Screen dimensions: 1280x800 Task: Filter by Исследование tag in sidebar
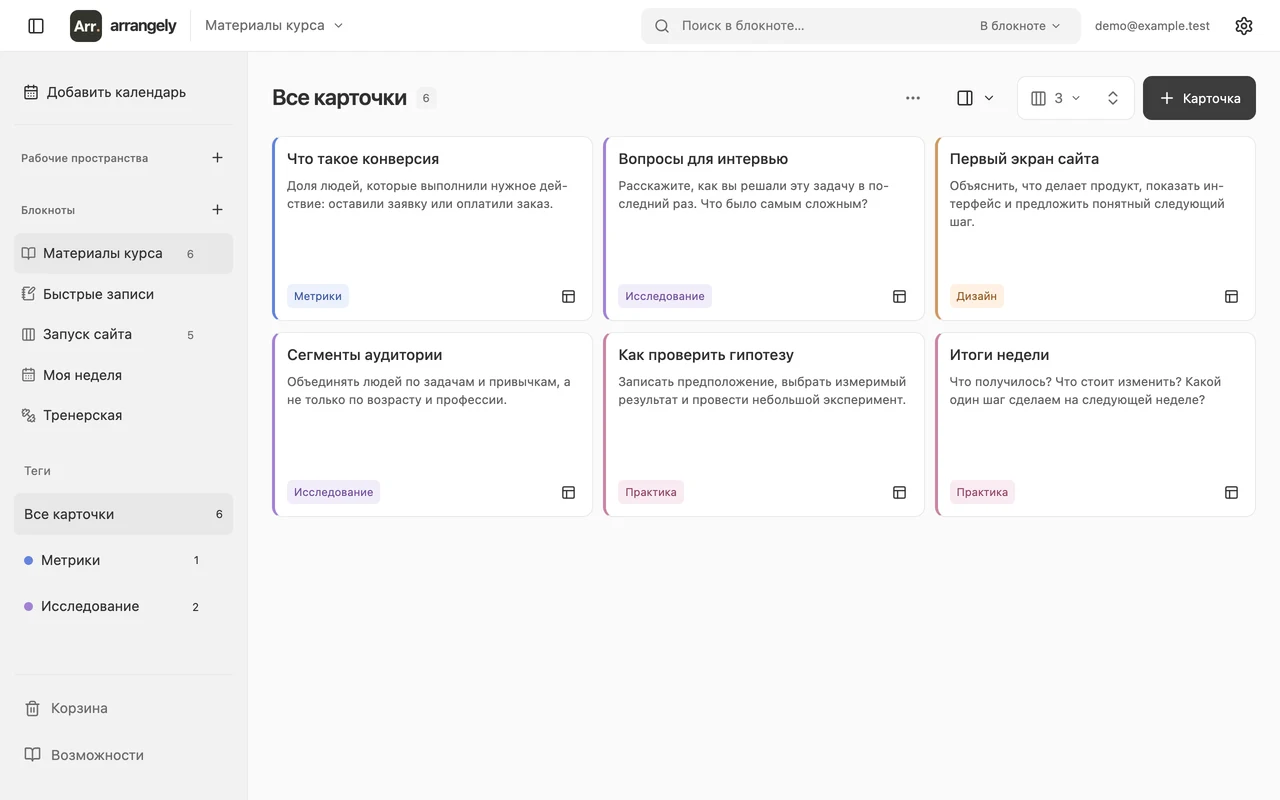pos(123,606)
